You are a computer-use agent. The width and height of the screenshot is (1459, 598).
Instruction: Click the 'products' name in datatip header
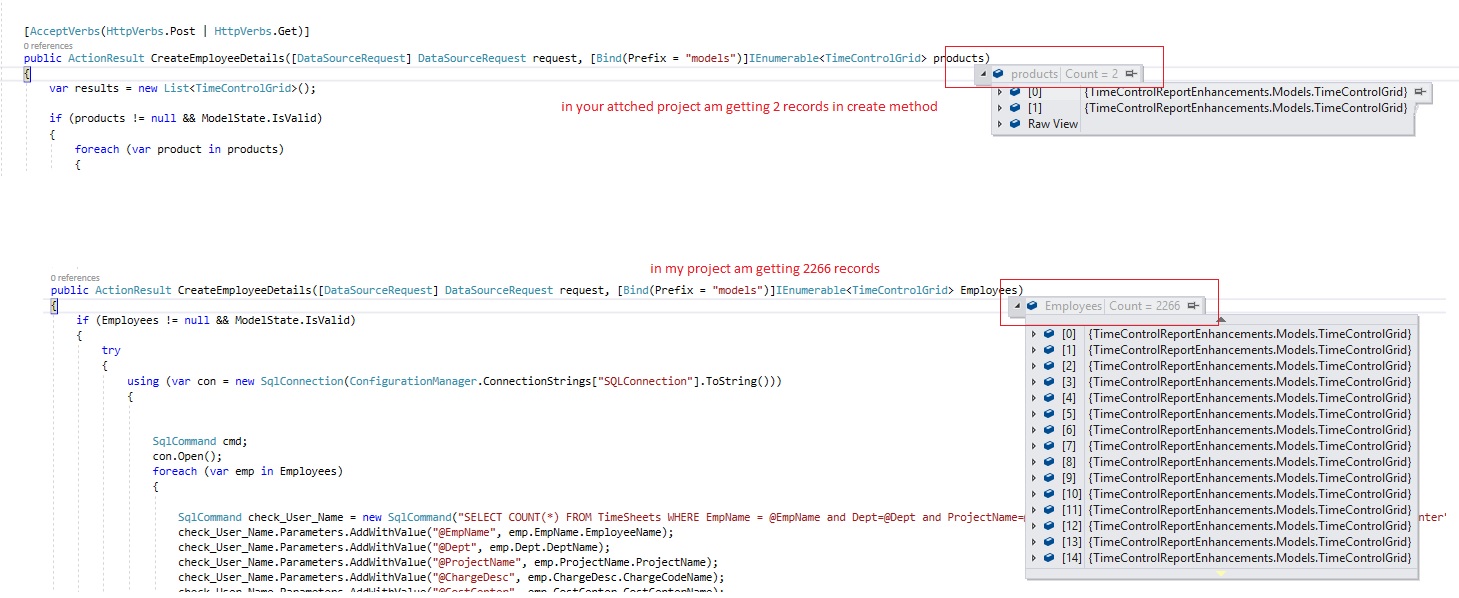point(1034,74)
